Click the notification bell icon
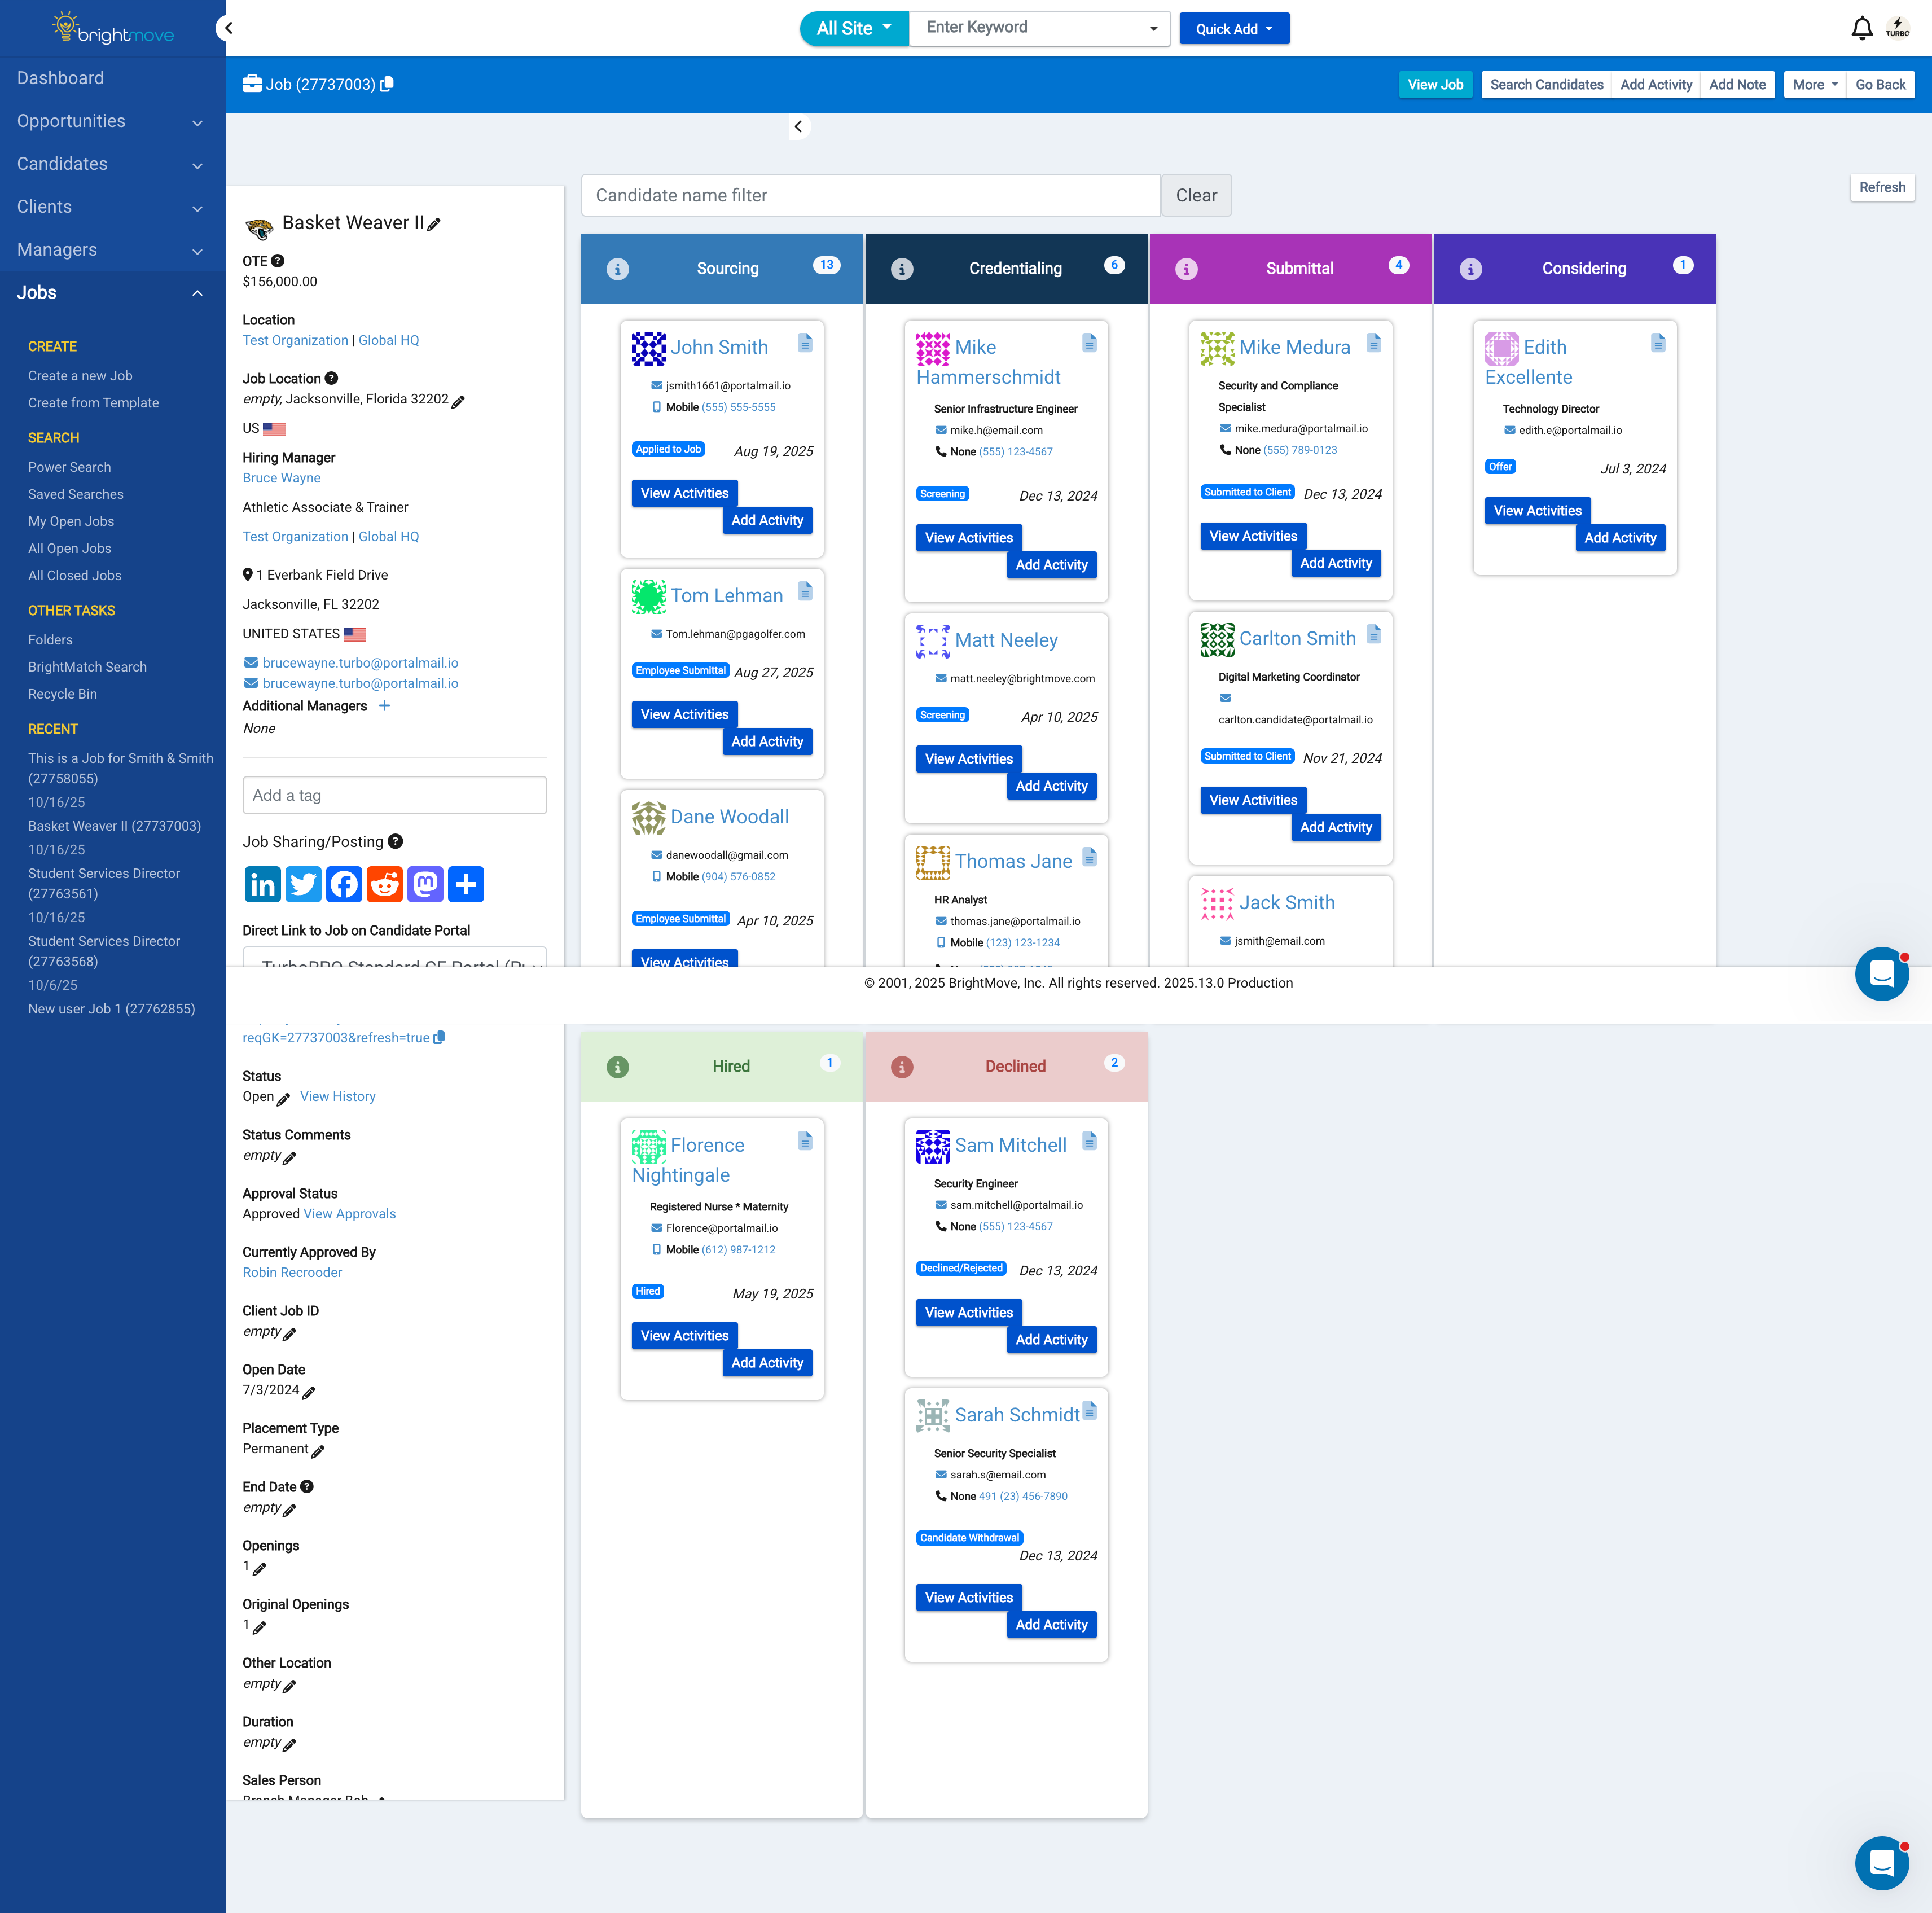1932x1913 pixels. tap(1861, 28)
